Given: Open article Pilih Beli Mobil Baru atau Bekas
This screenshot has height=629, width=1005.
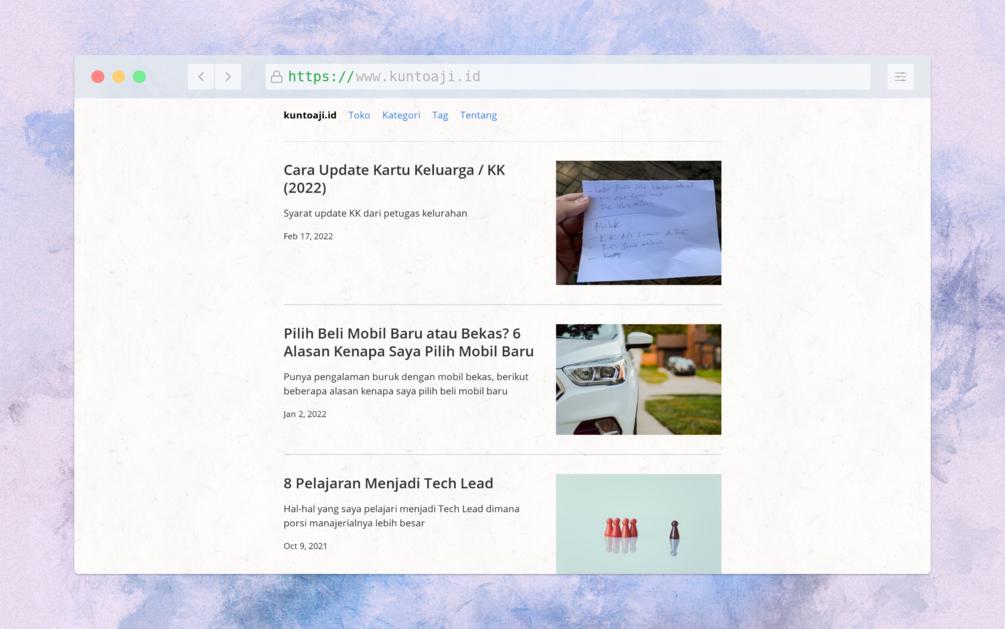Looking at the screenshot, I should tap(408, 342).
